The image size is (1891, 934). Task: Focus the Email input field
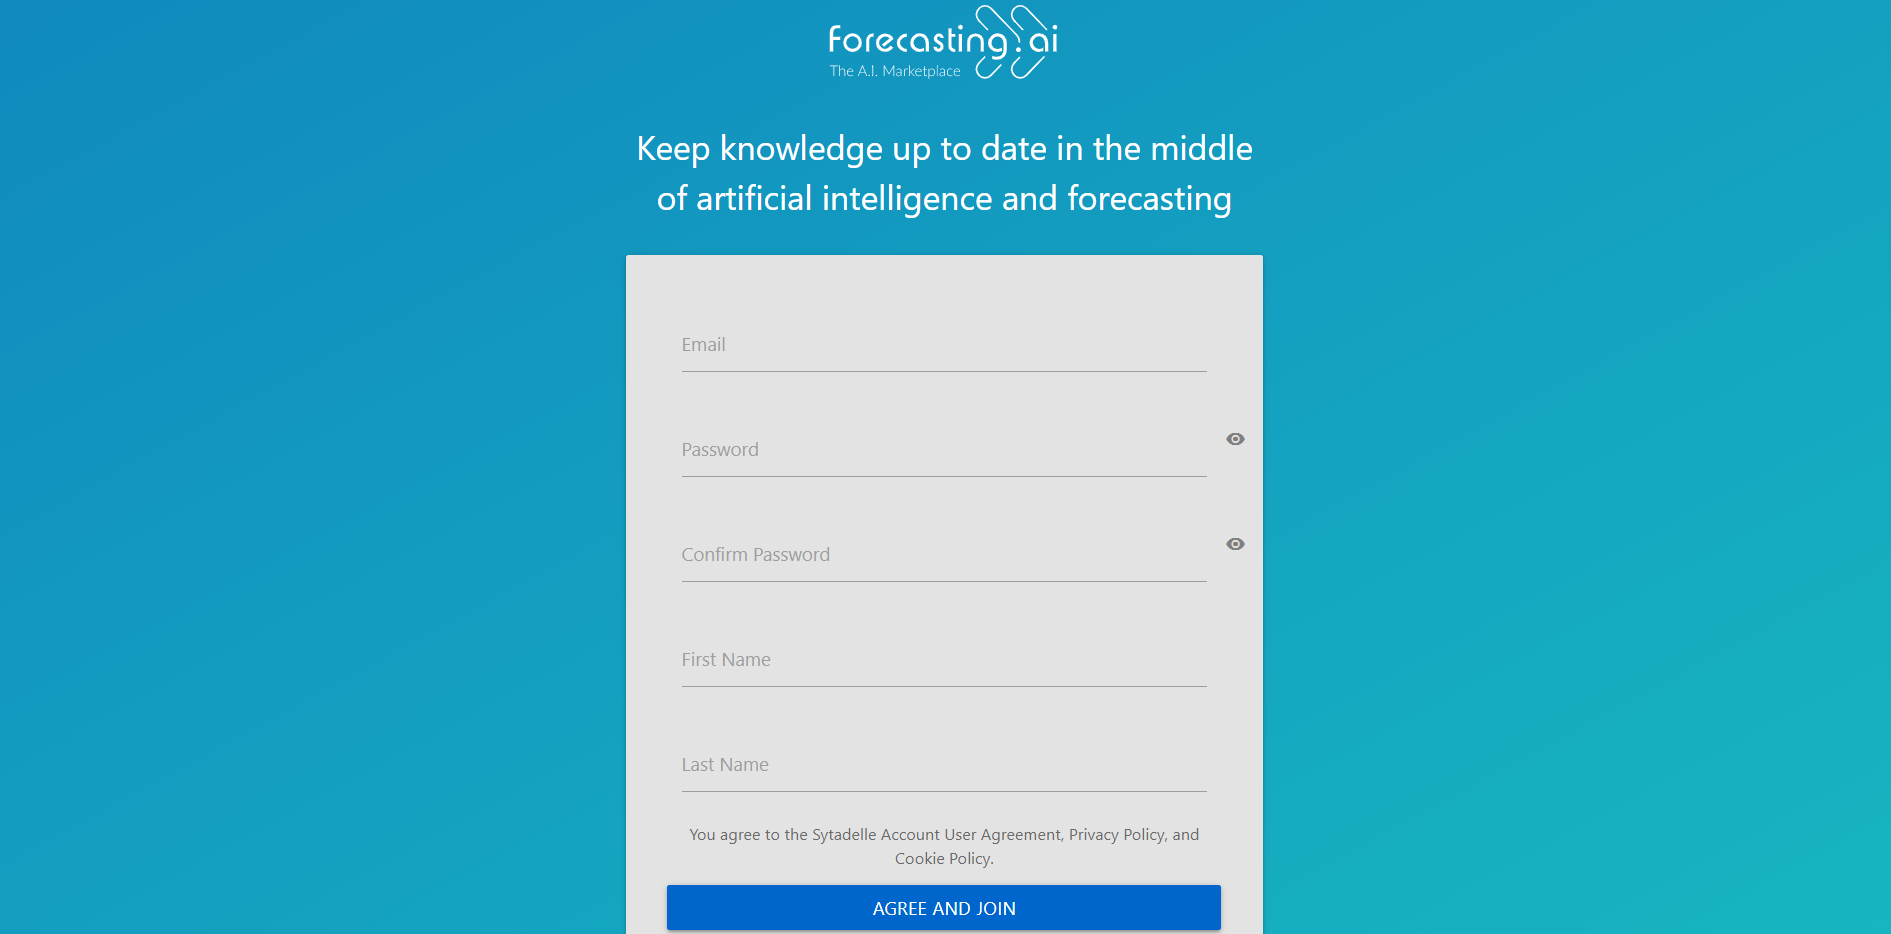coord(943,346)
